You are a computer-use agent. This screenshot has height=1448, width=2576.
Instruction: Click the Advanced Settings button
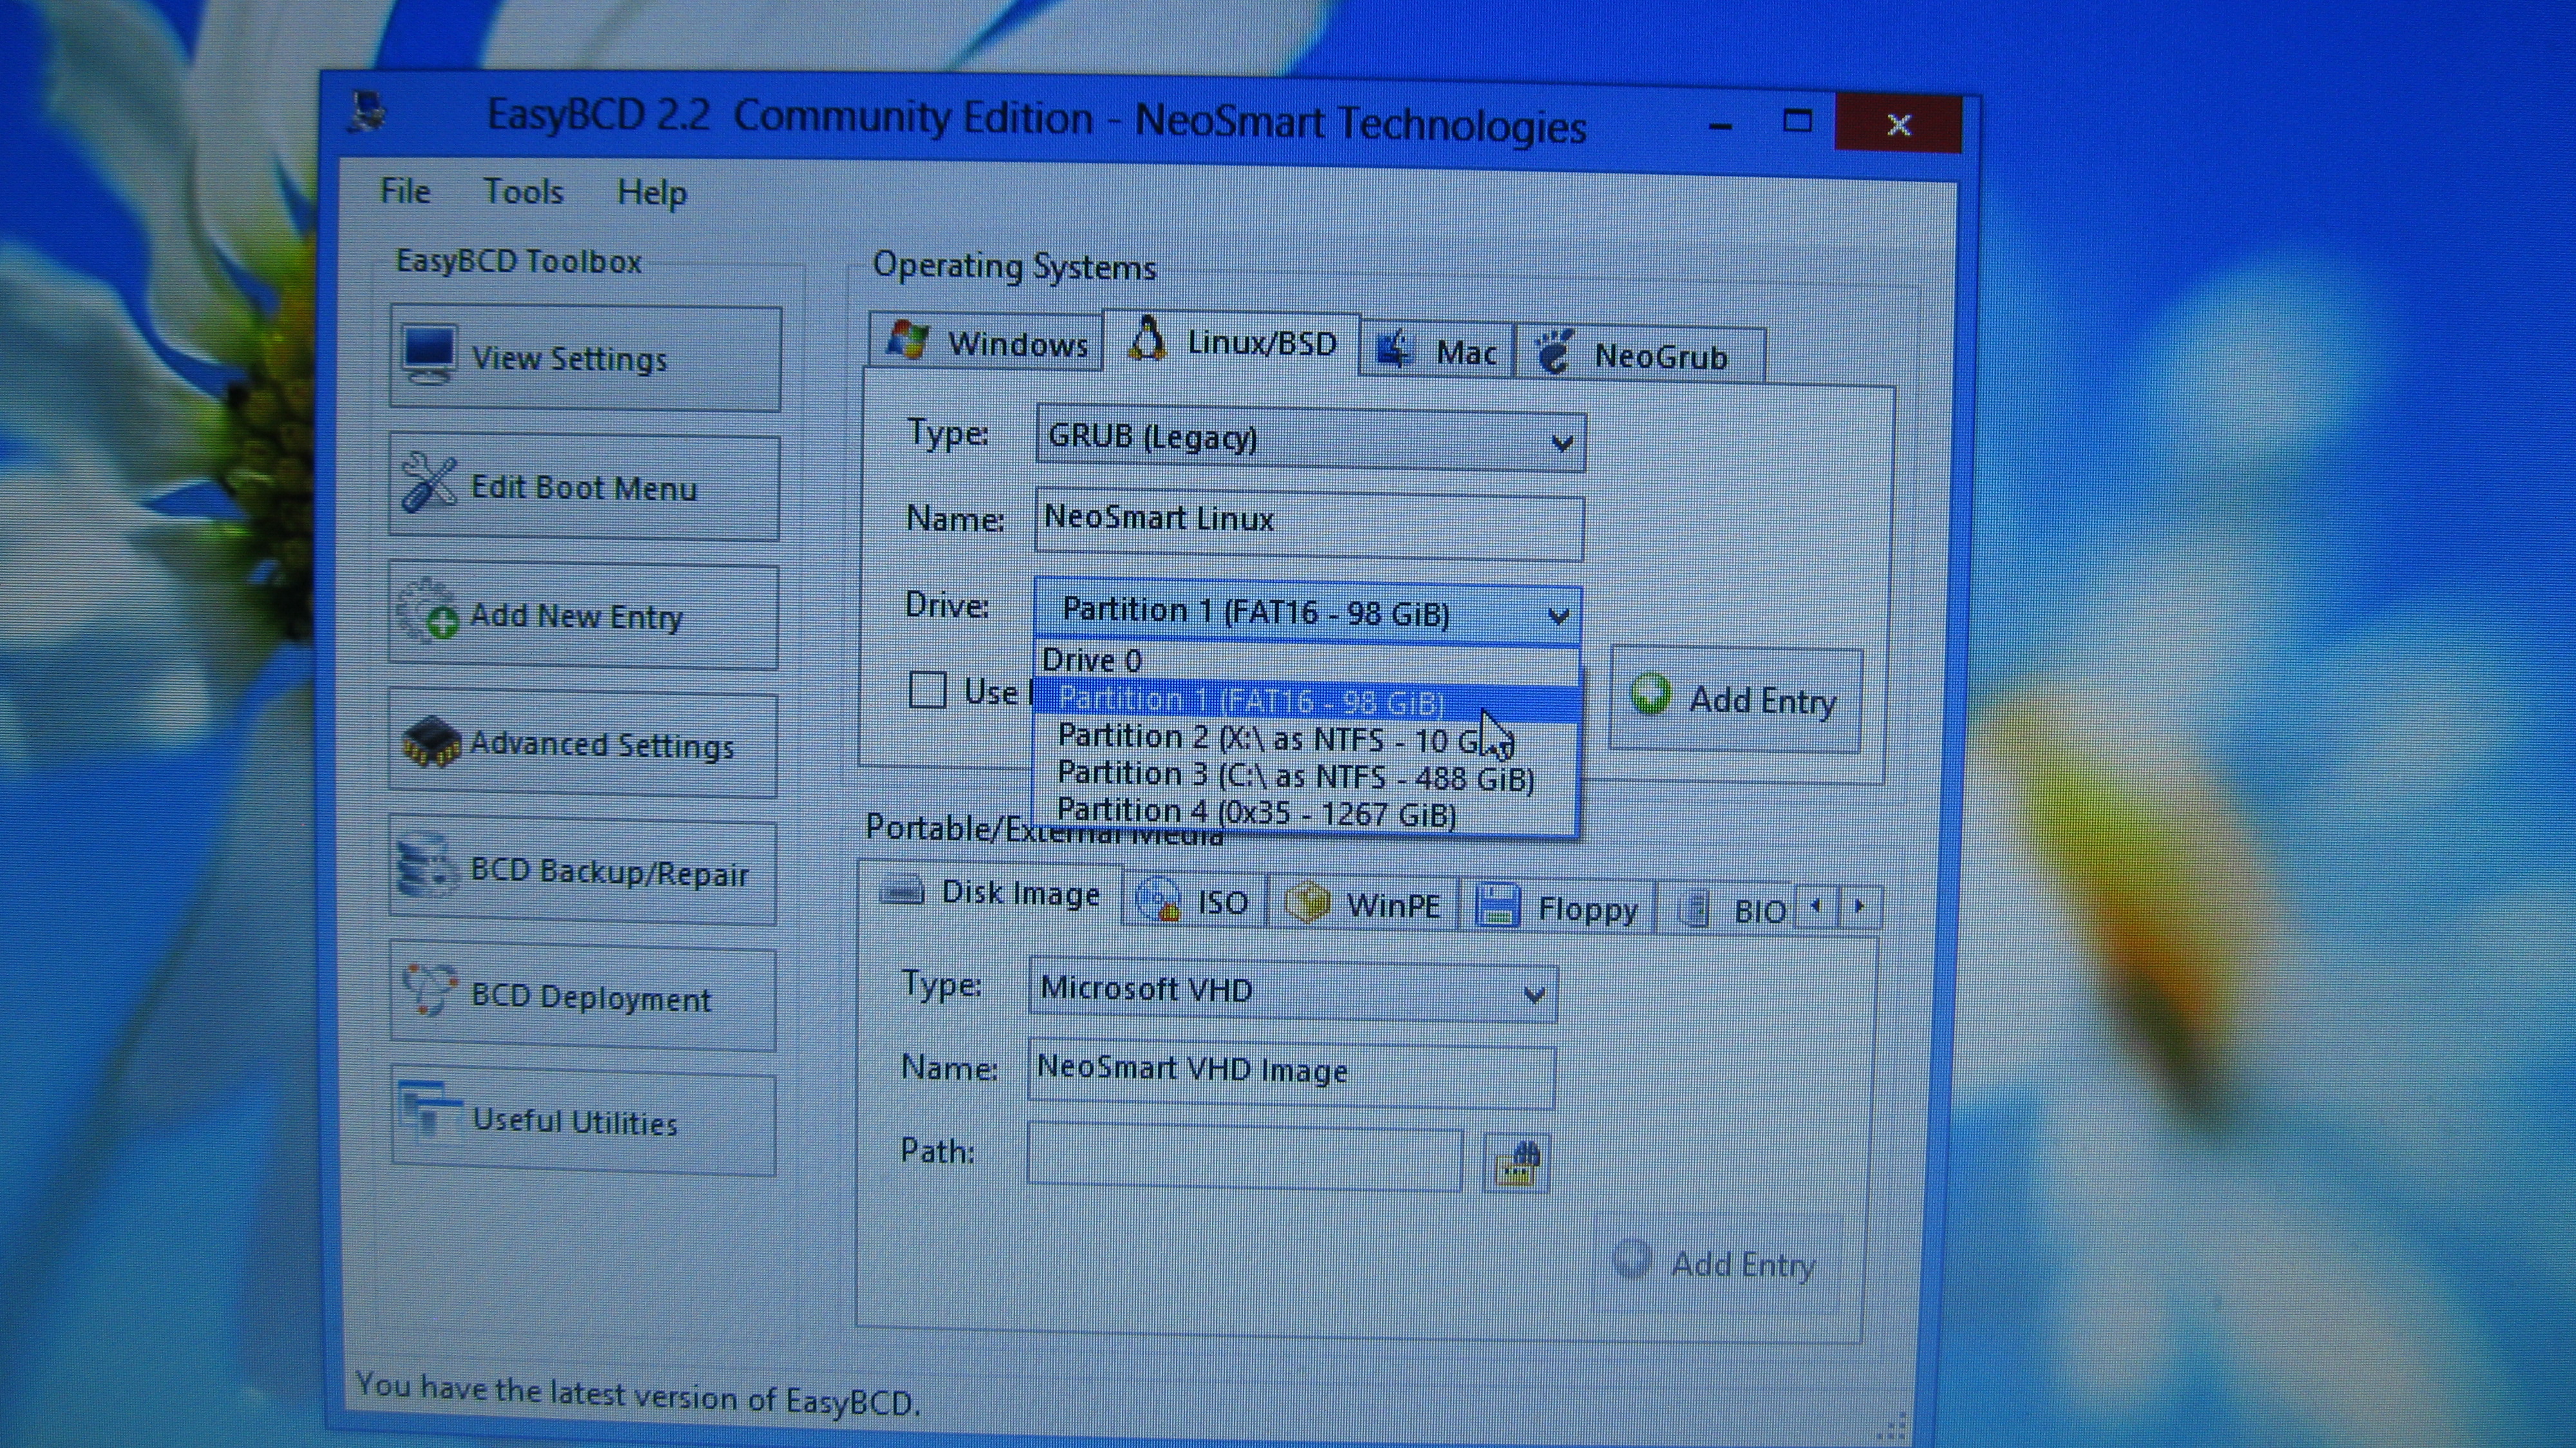point(583,743)
